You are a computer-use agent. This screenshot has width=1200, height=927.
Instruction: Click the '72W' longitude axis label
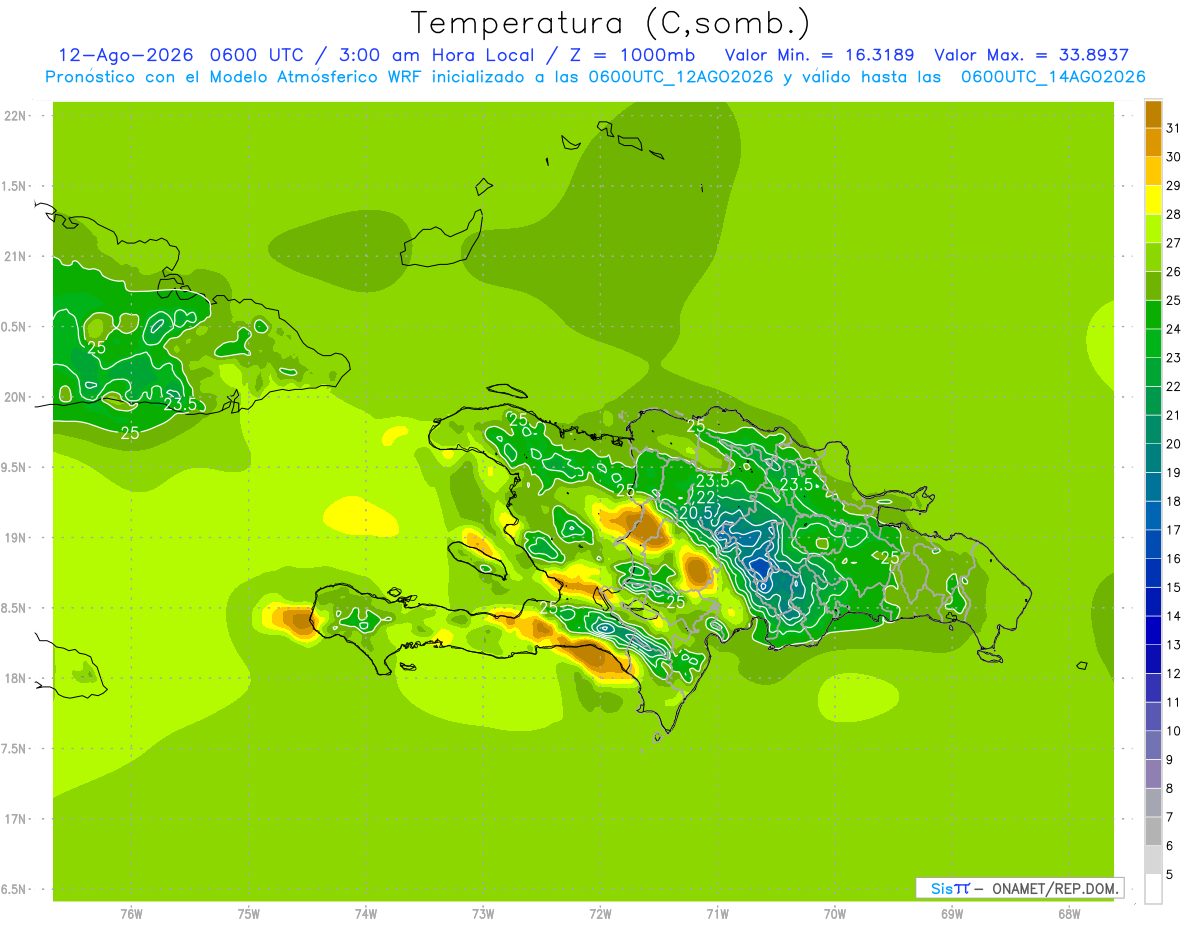600,914
